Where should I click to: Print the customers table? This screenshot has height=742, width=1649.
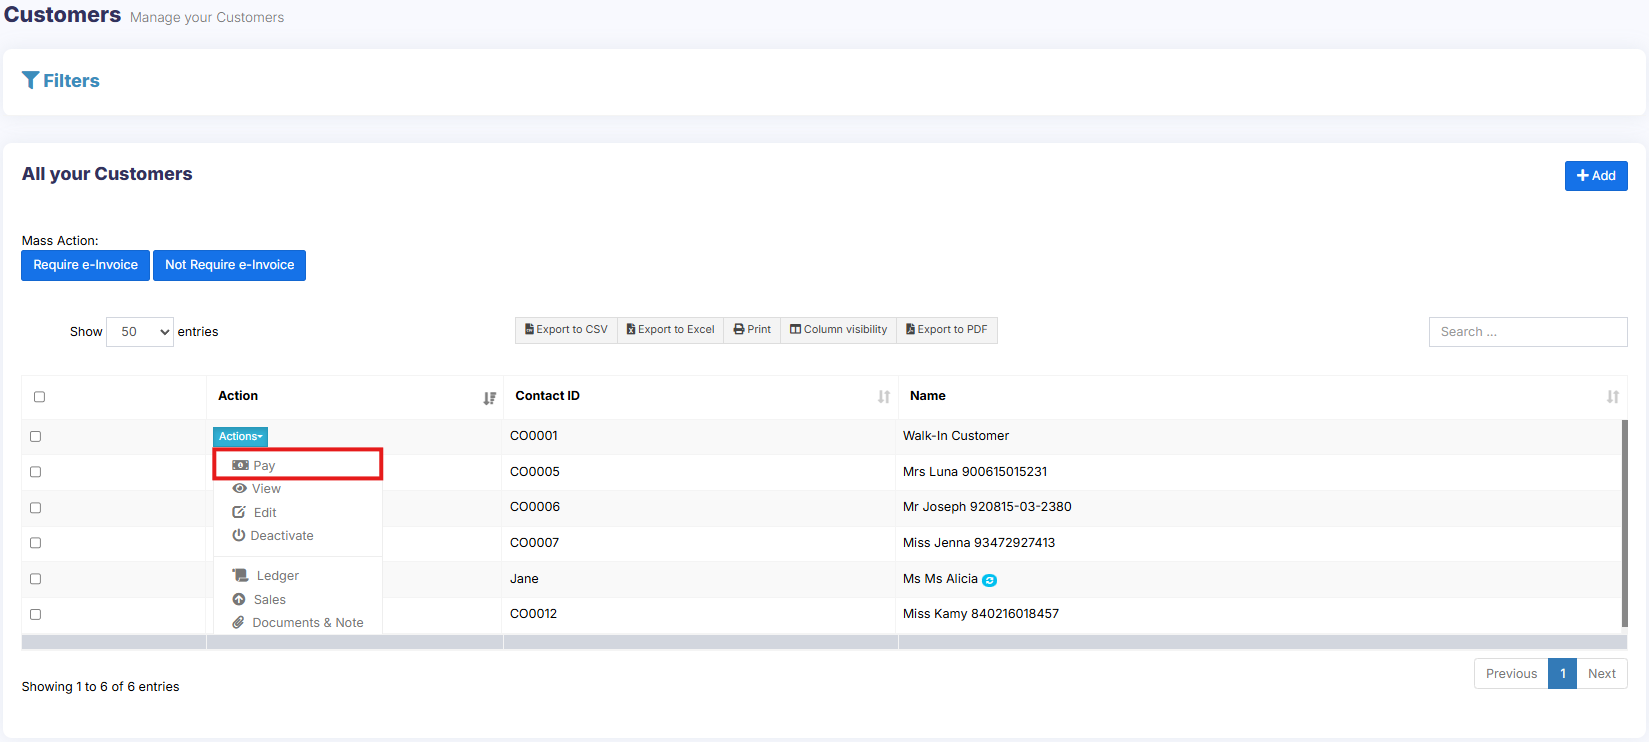(x=752, y=330)
